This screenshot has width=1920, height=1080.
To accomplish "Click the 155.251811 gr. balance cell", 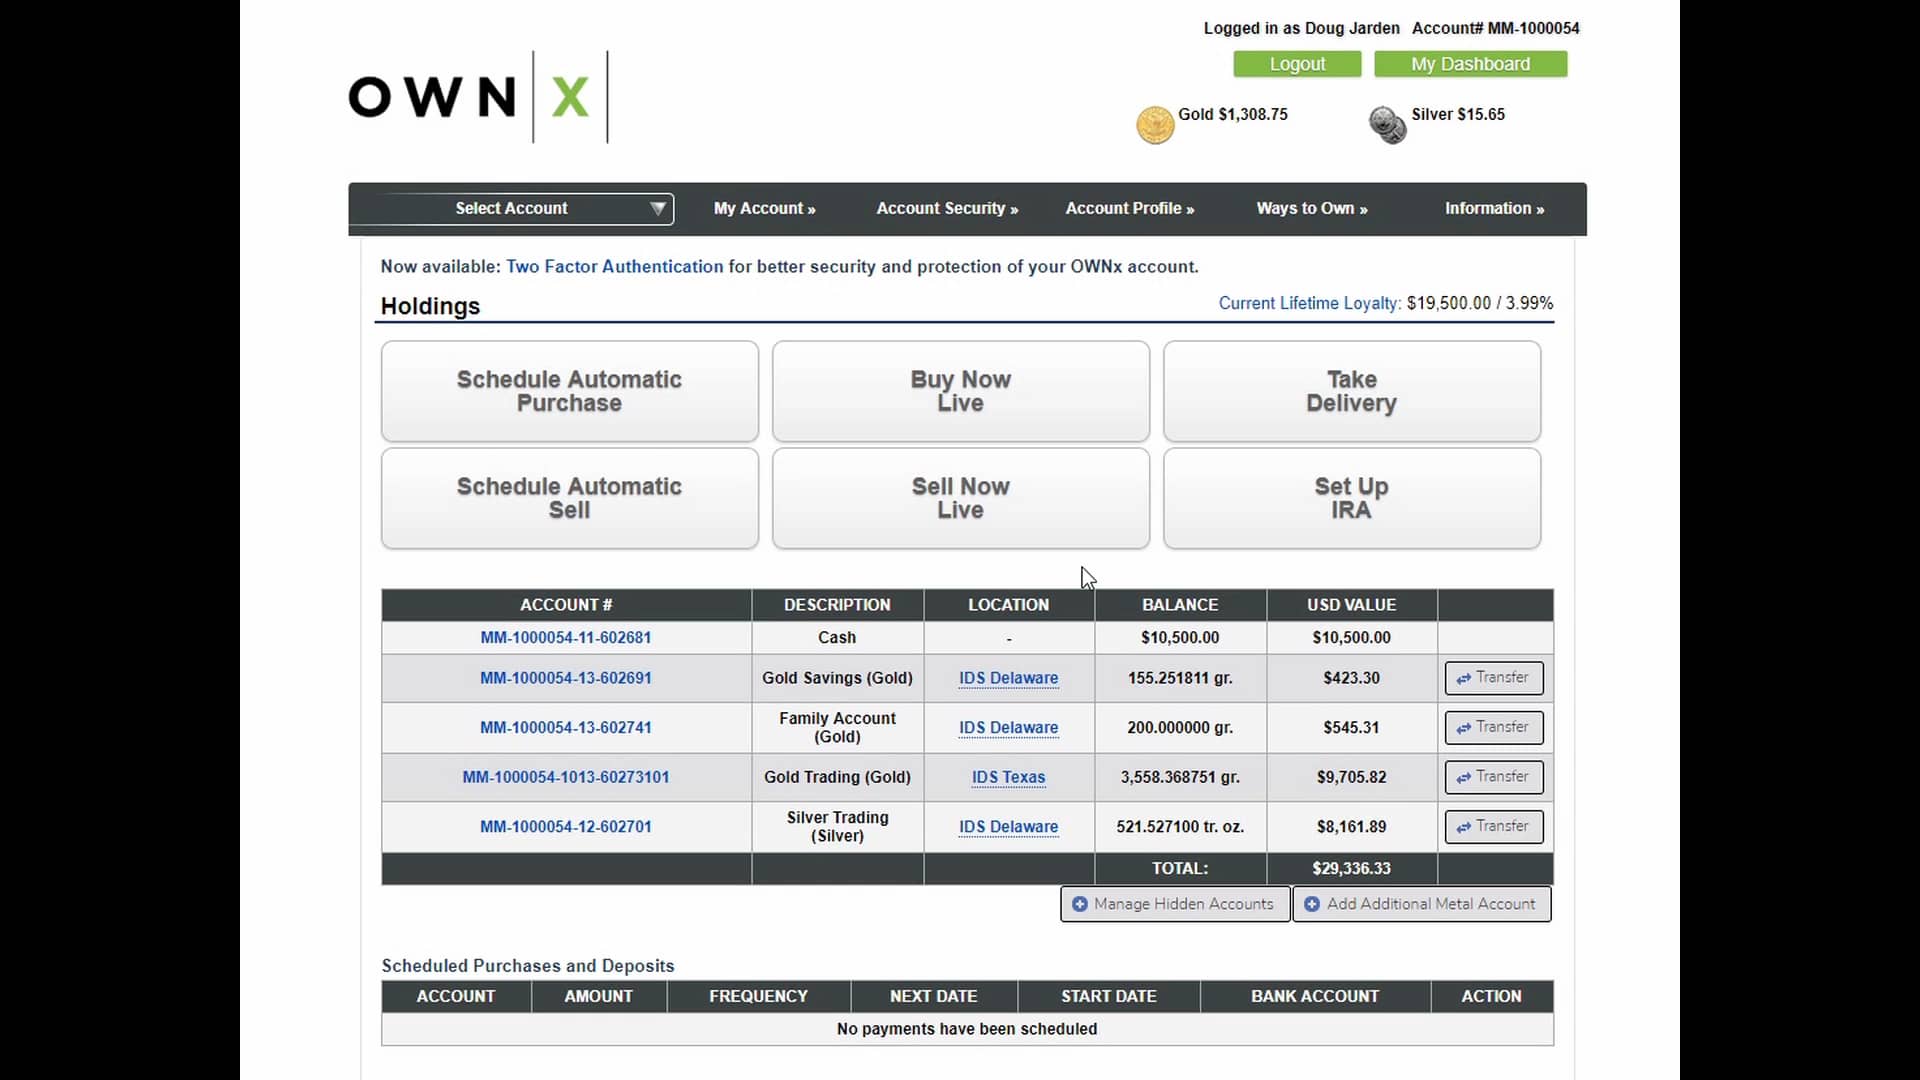I will click(1180, 678).
